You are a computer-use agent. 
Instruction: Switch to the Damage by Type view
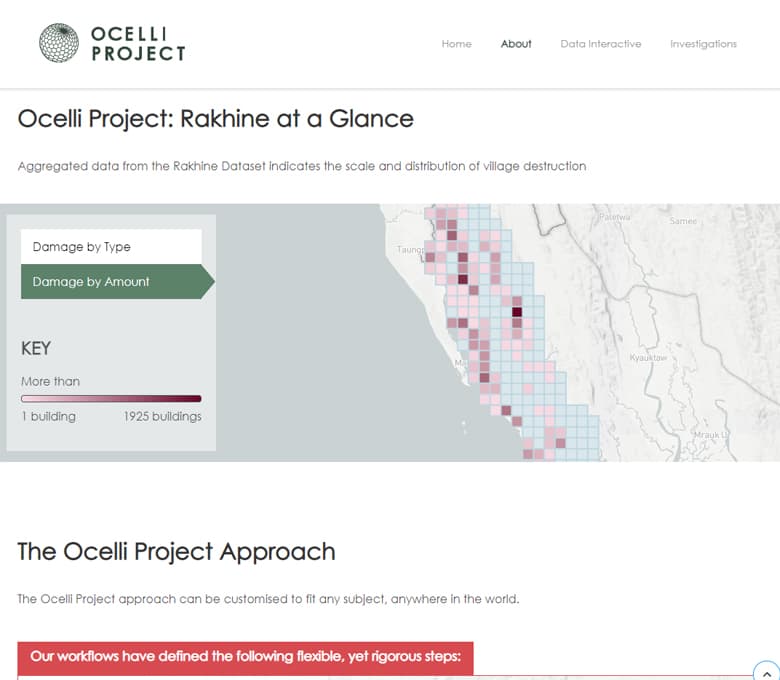click(111, 247)
